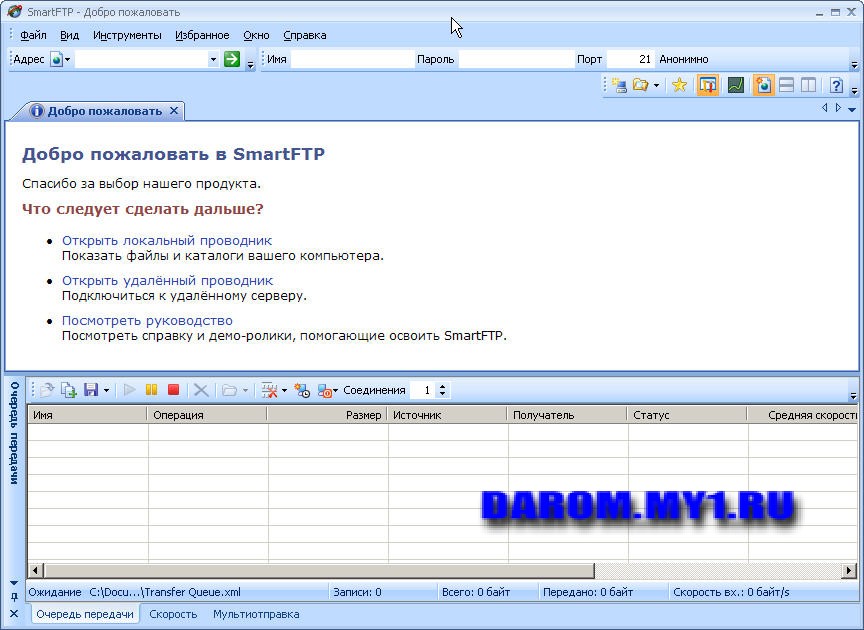Click the Пароль password input field
The image size is (864, 630).
point(516,59)
